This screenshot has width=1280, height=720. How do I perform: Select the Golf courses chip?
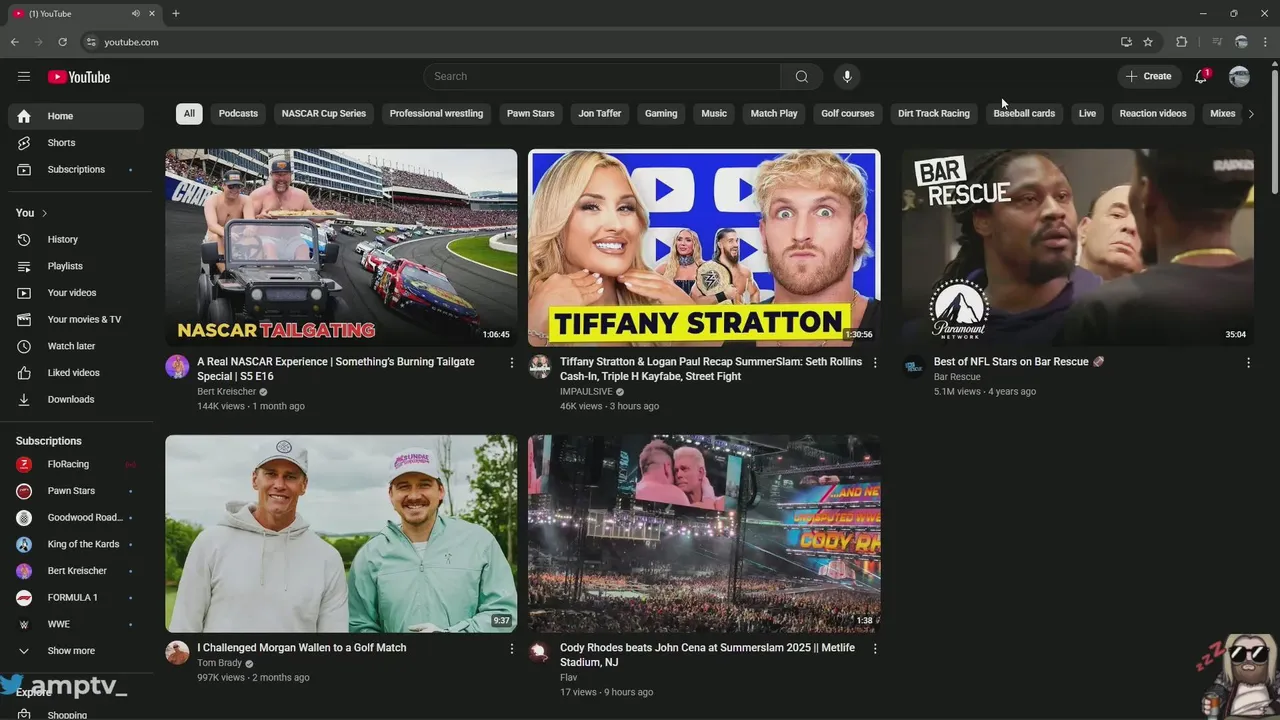click(x=848, y=114)
